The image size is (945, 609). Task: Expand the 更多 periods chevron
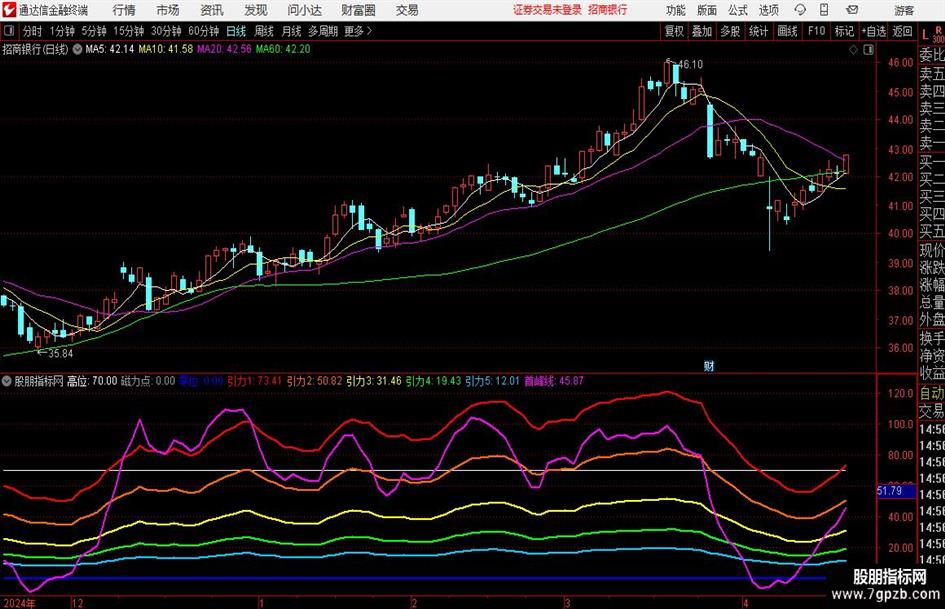pos(359,31)
